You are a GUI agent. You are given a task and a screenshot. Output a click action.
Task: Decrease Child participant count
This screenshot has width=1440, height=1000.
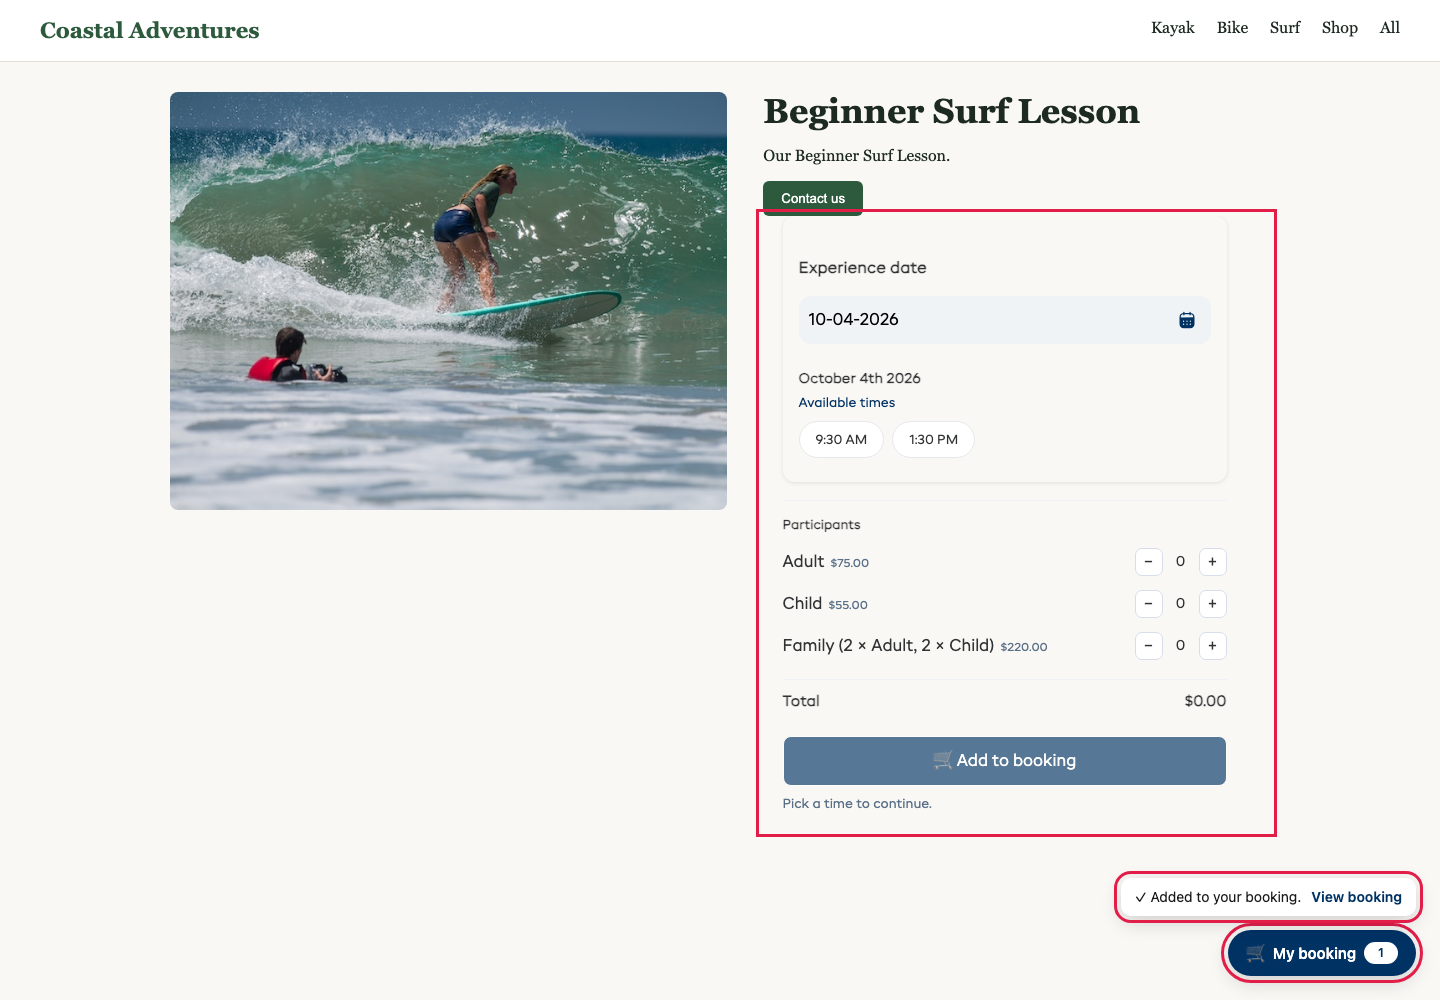(x=1148, y=604)
